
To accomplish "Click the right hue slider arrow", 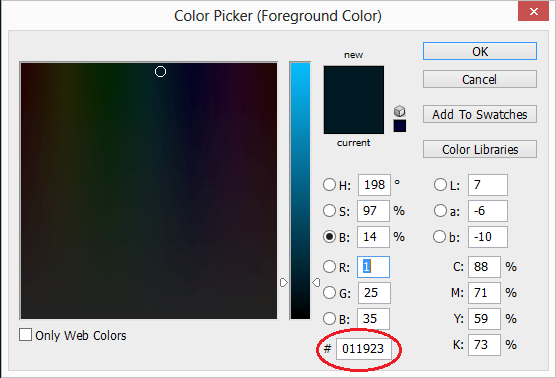I will (316, 283).
